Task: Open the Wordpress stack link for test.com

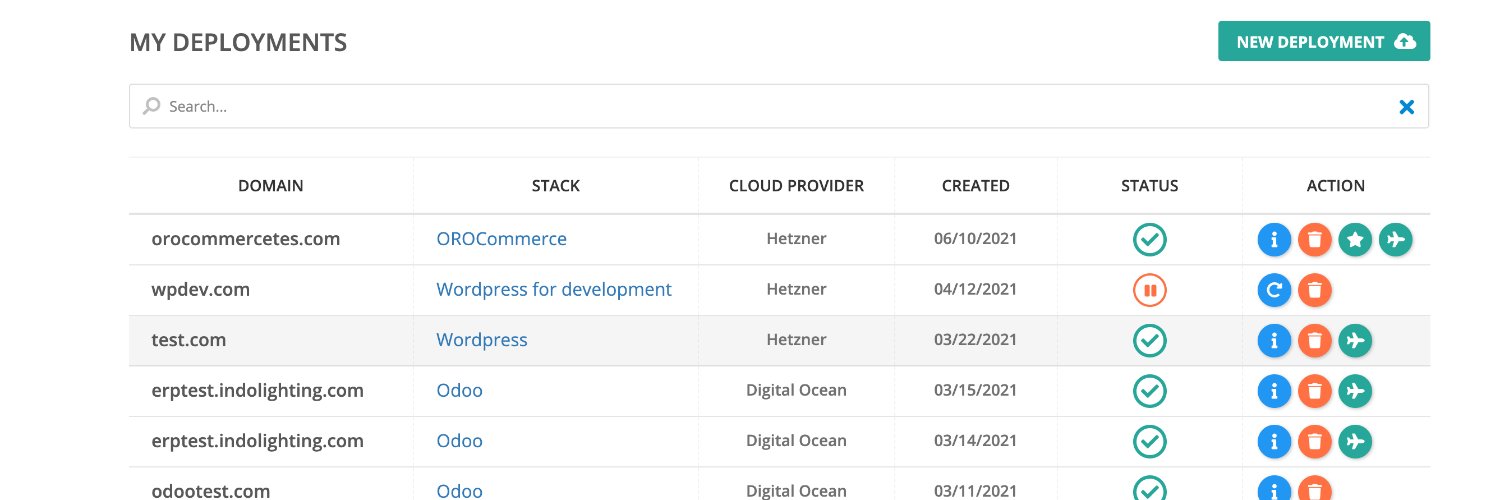Action: [x=482, y=340]
